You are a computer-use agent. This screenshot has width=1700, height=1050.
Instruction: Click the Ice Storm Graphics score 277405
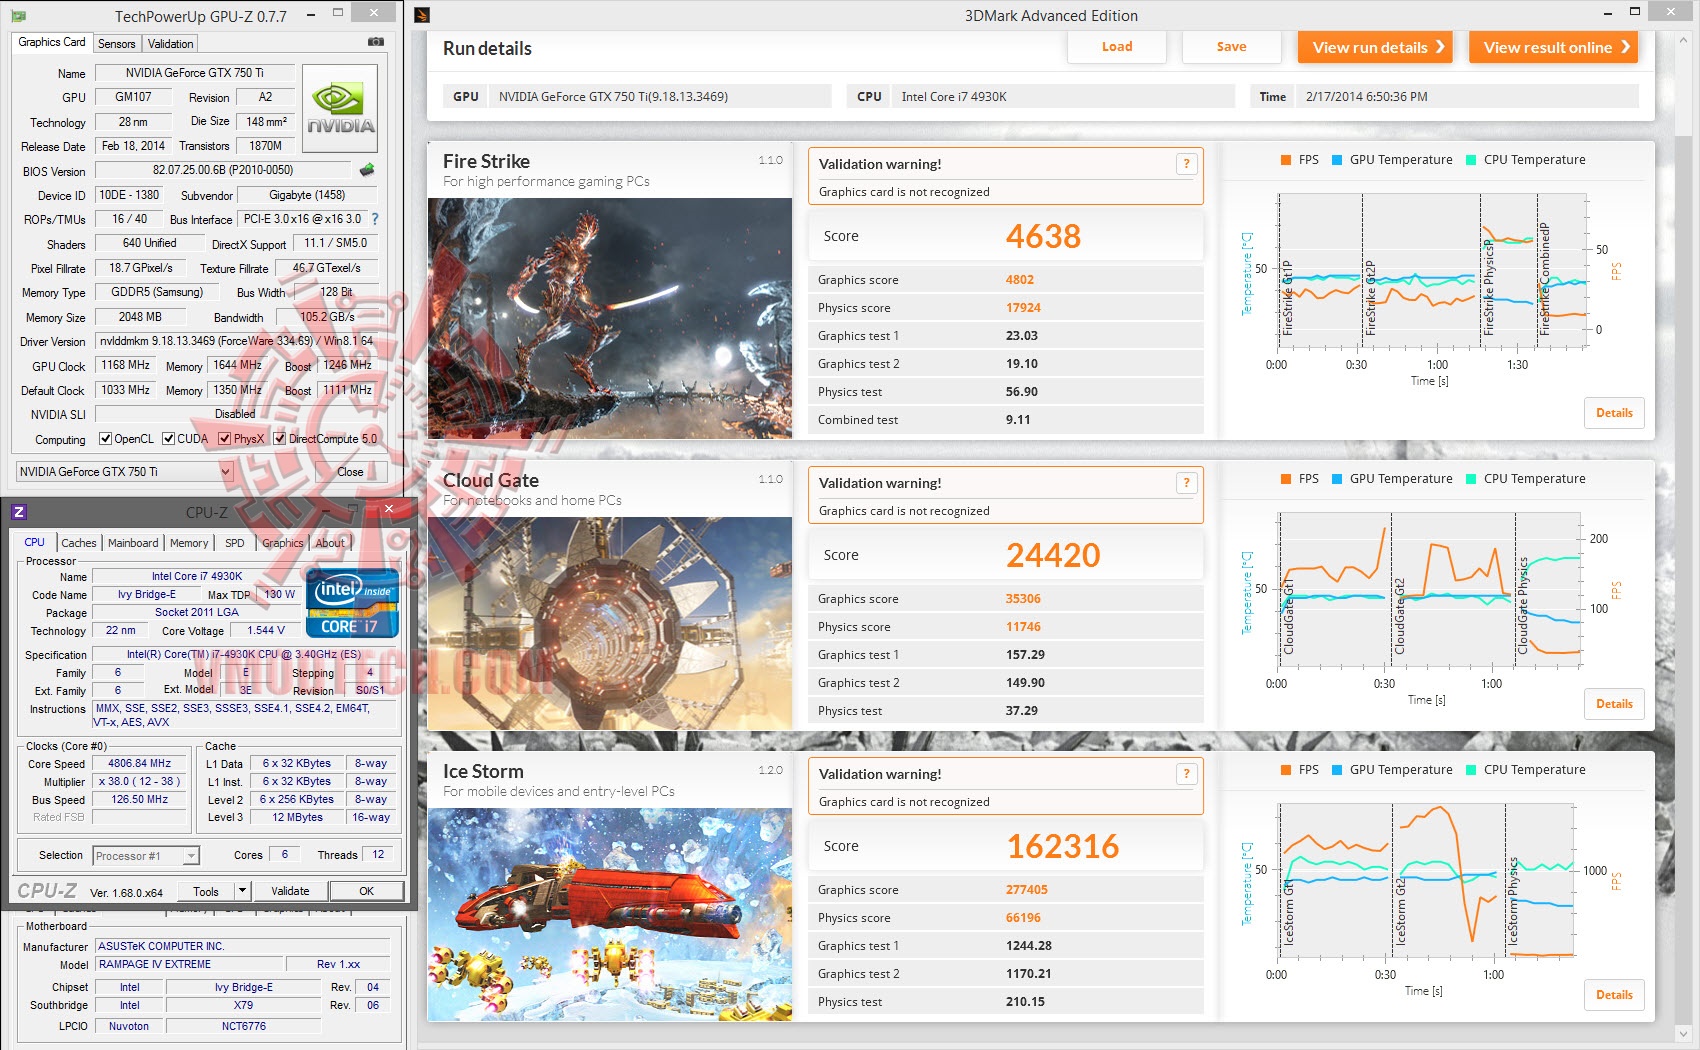point(1027,890)
